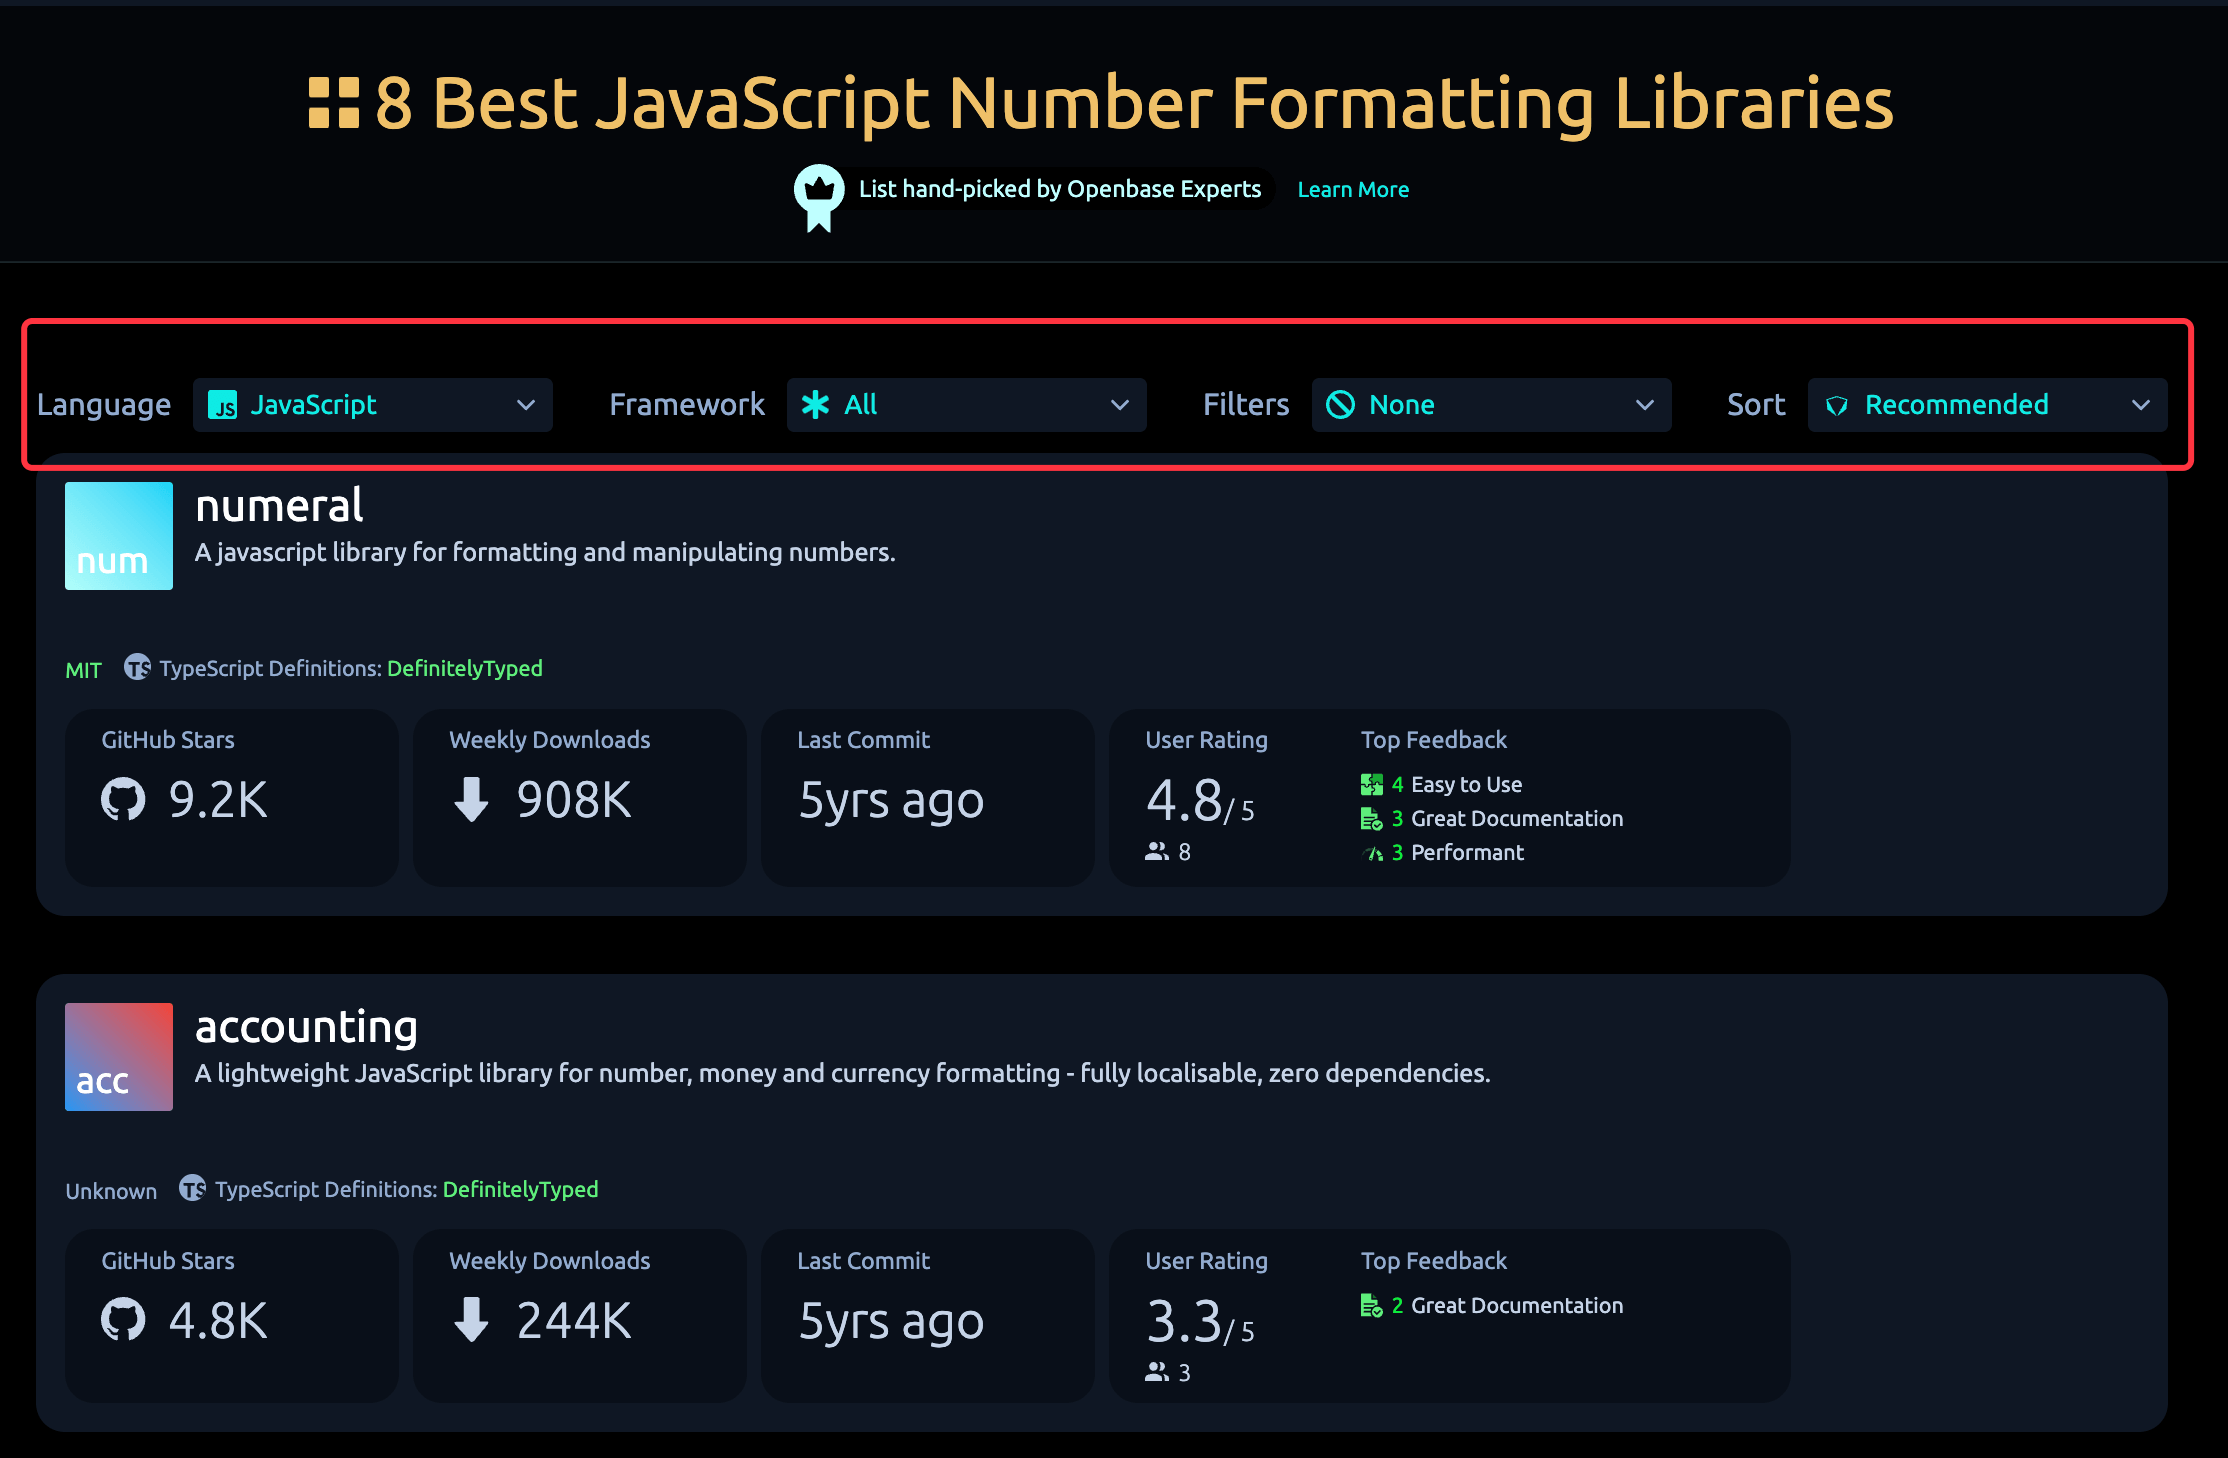Open numeral's DefinitelyTyped link
Image resolution: width=2228 pixels, height=1458 pixels.
(x=464, y=668)
